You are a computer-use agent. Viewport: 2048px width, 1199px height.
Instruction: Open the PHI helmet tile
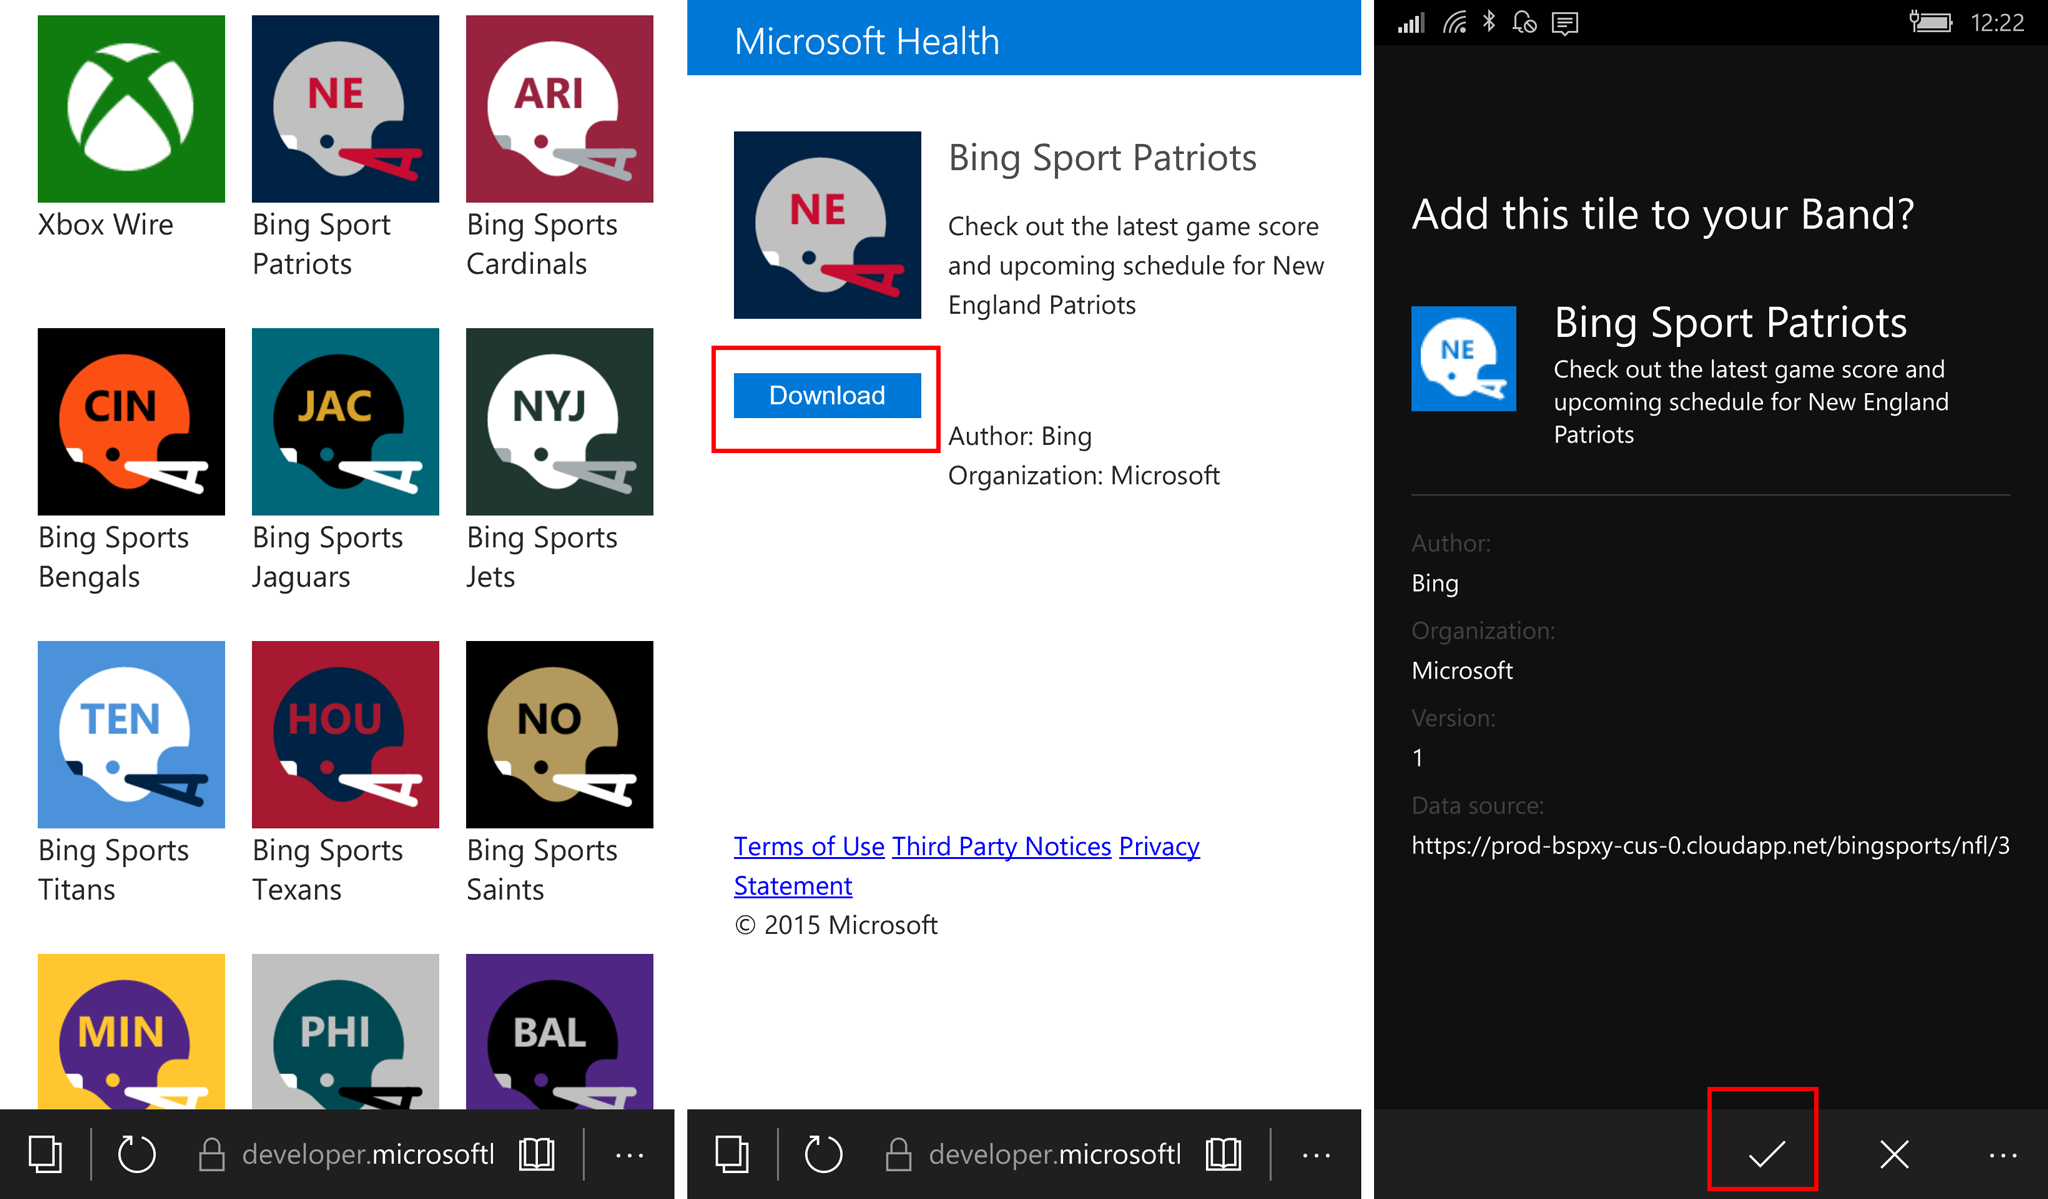pyautogui.click(x=345, y=1031)
